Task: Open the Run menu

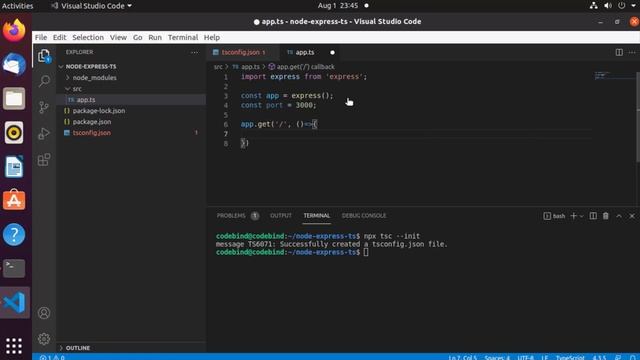Action: (155, 38)
